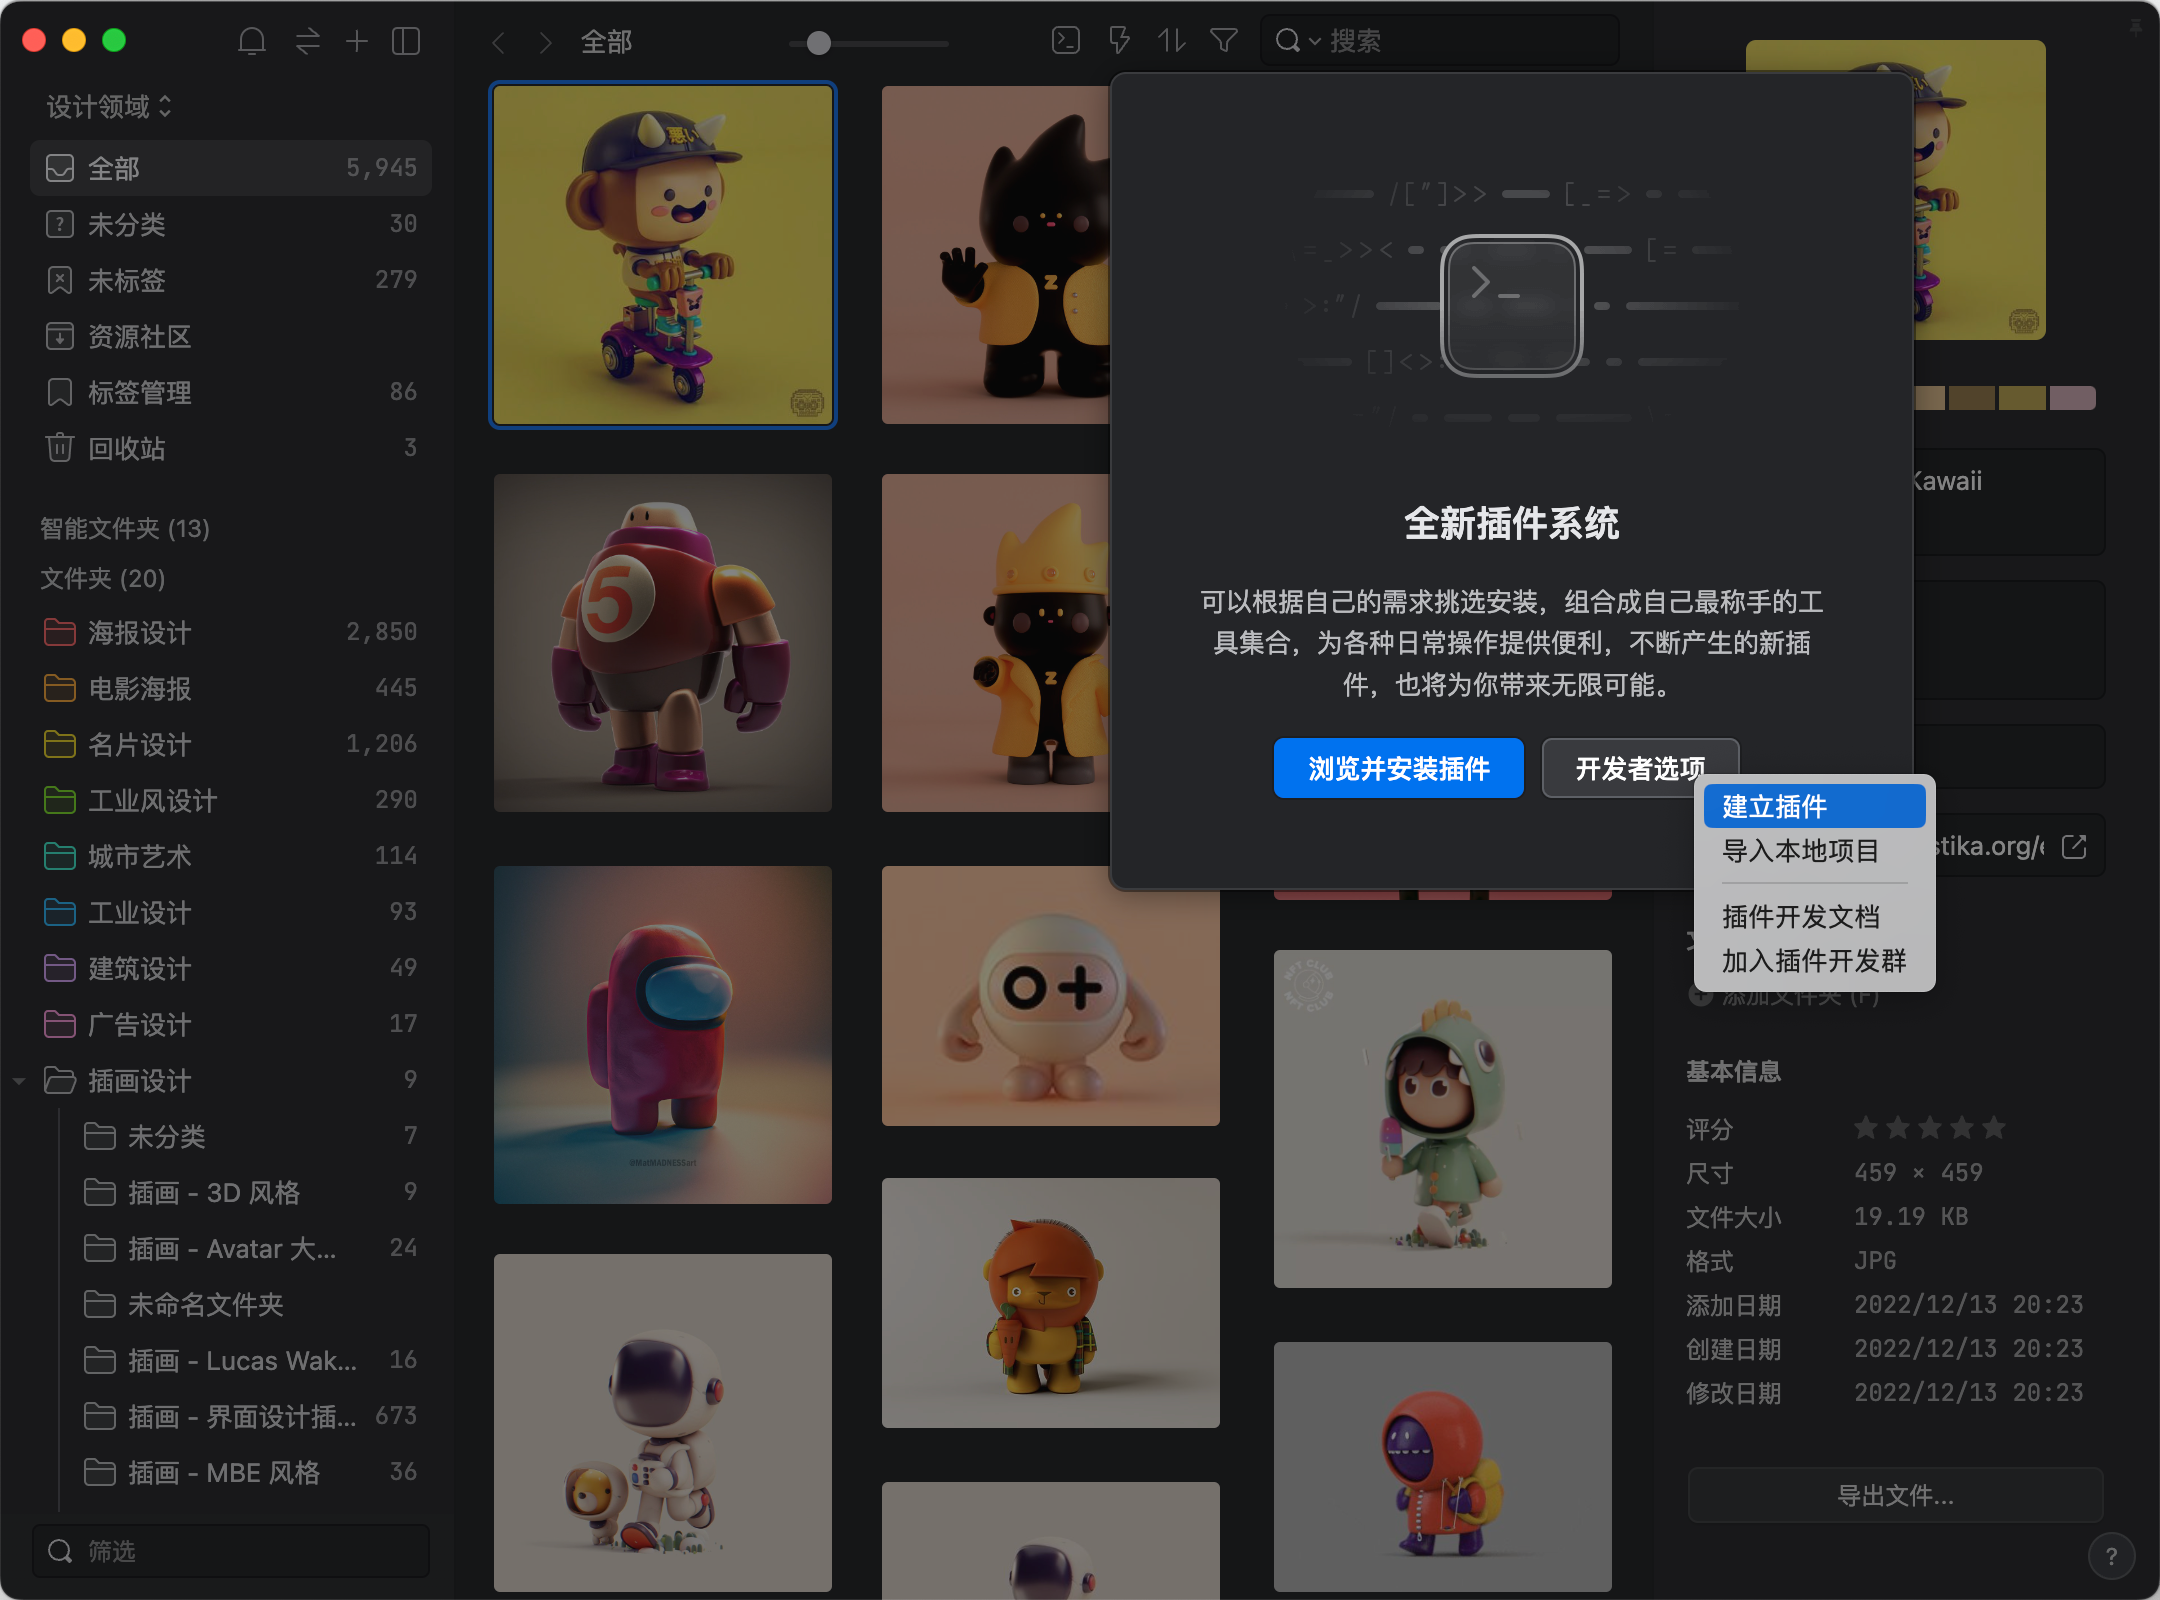Adjust the thumbnail size slider handle
This screenshot has height=1600, width=2160.
819,43
